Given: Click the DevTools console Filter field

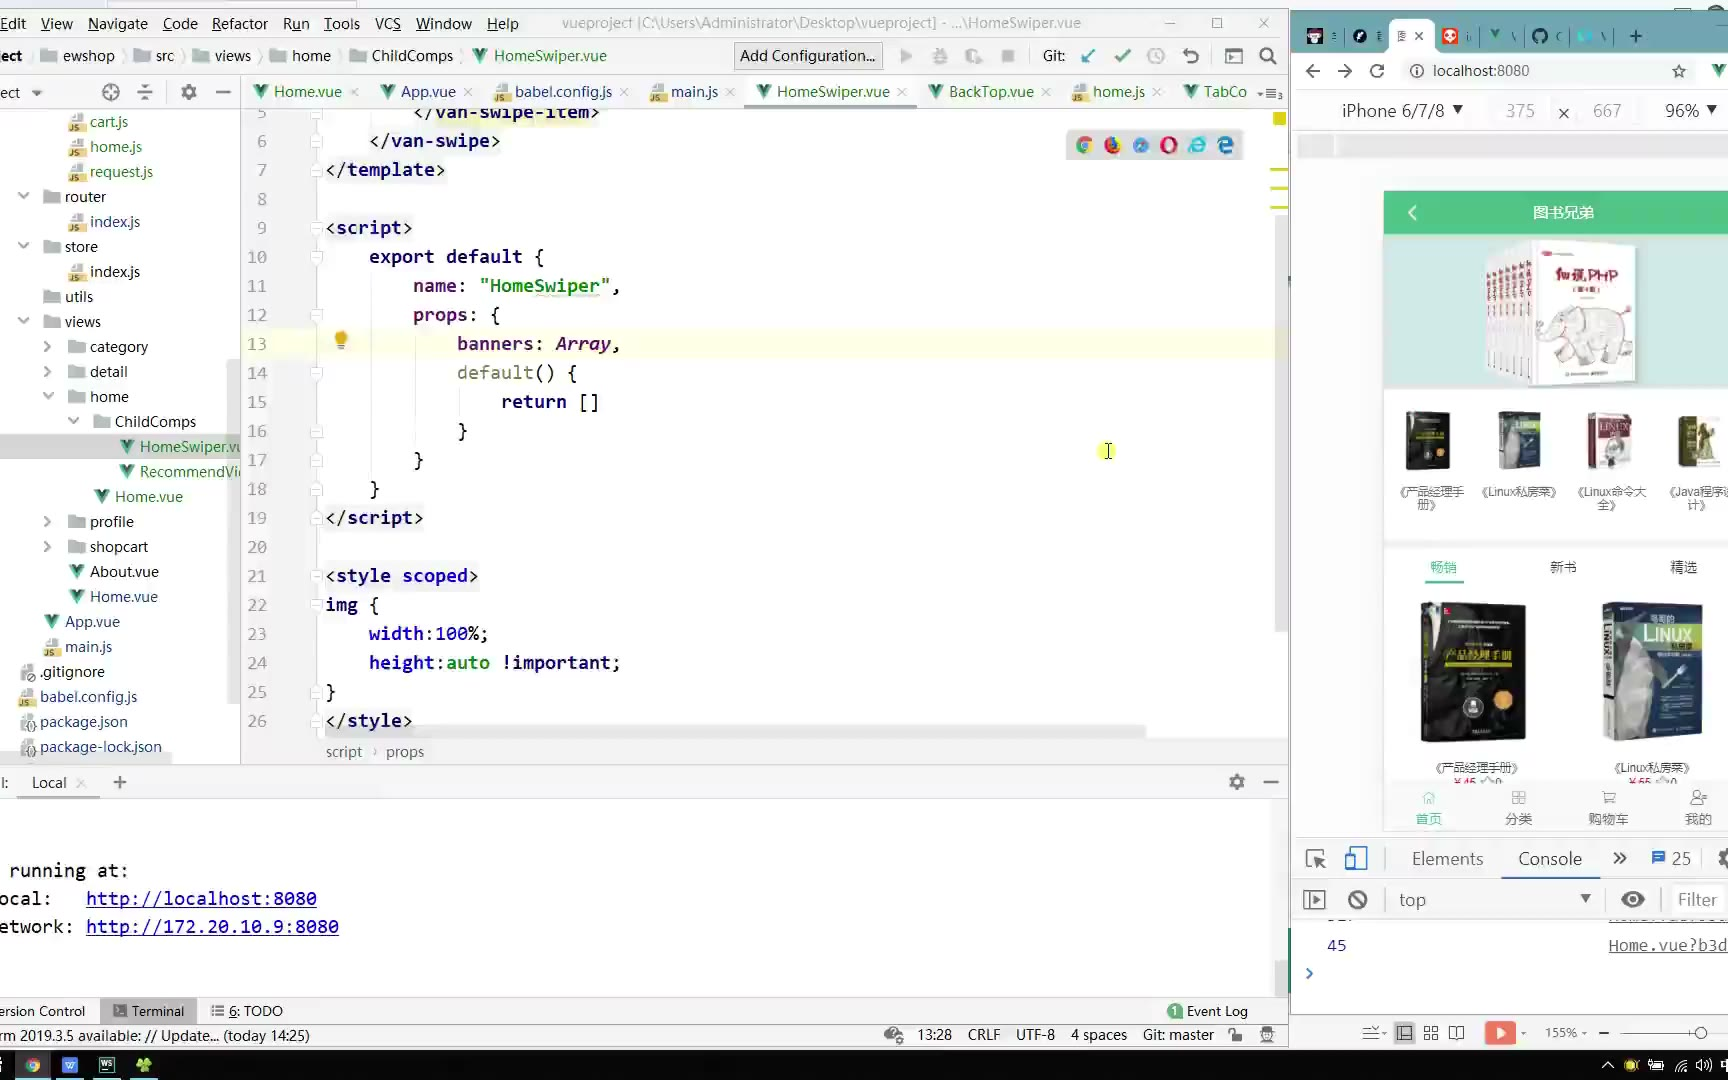Looking at the screenshot, I should 1696,899.
